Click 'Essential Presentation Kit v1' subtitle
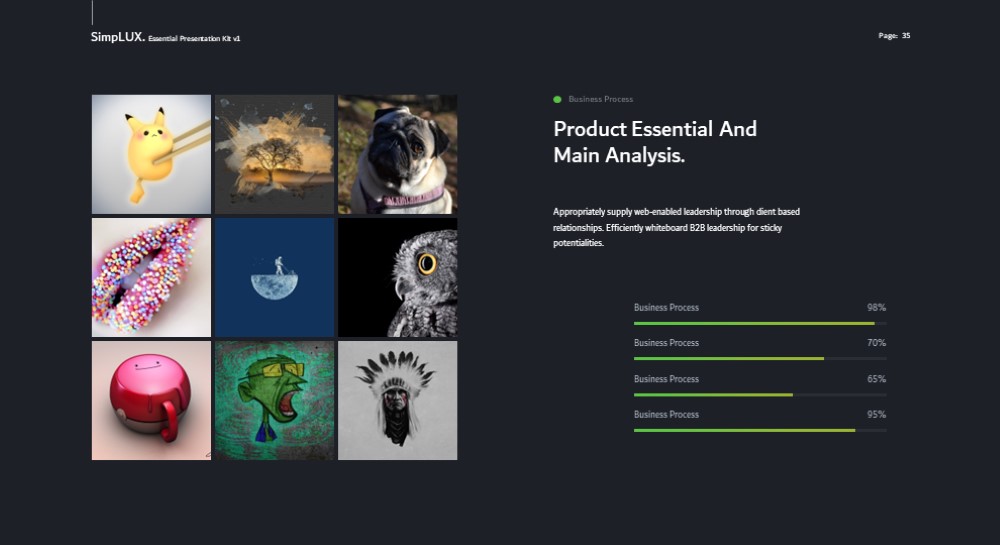The width and height of the screenshot is (1000, 545). (x=195, y=39)
